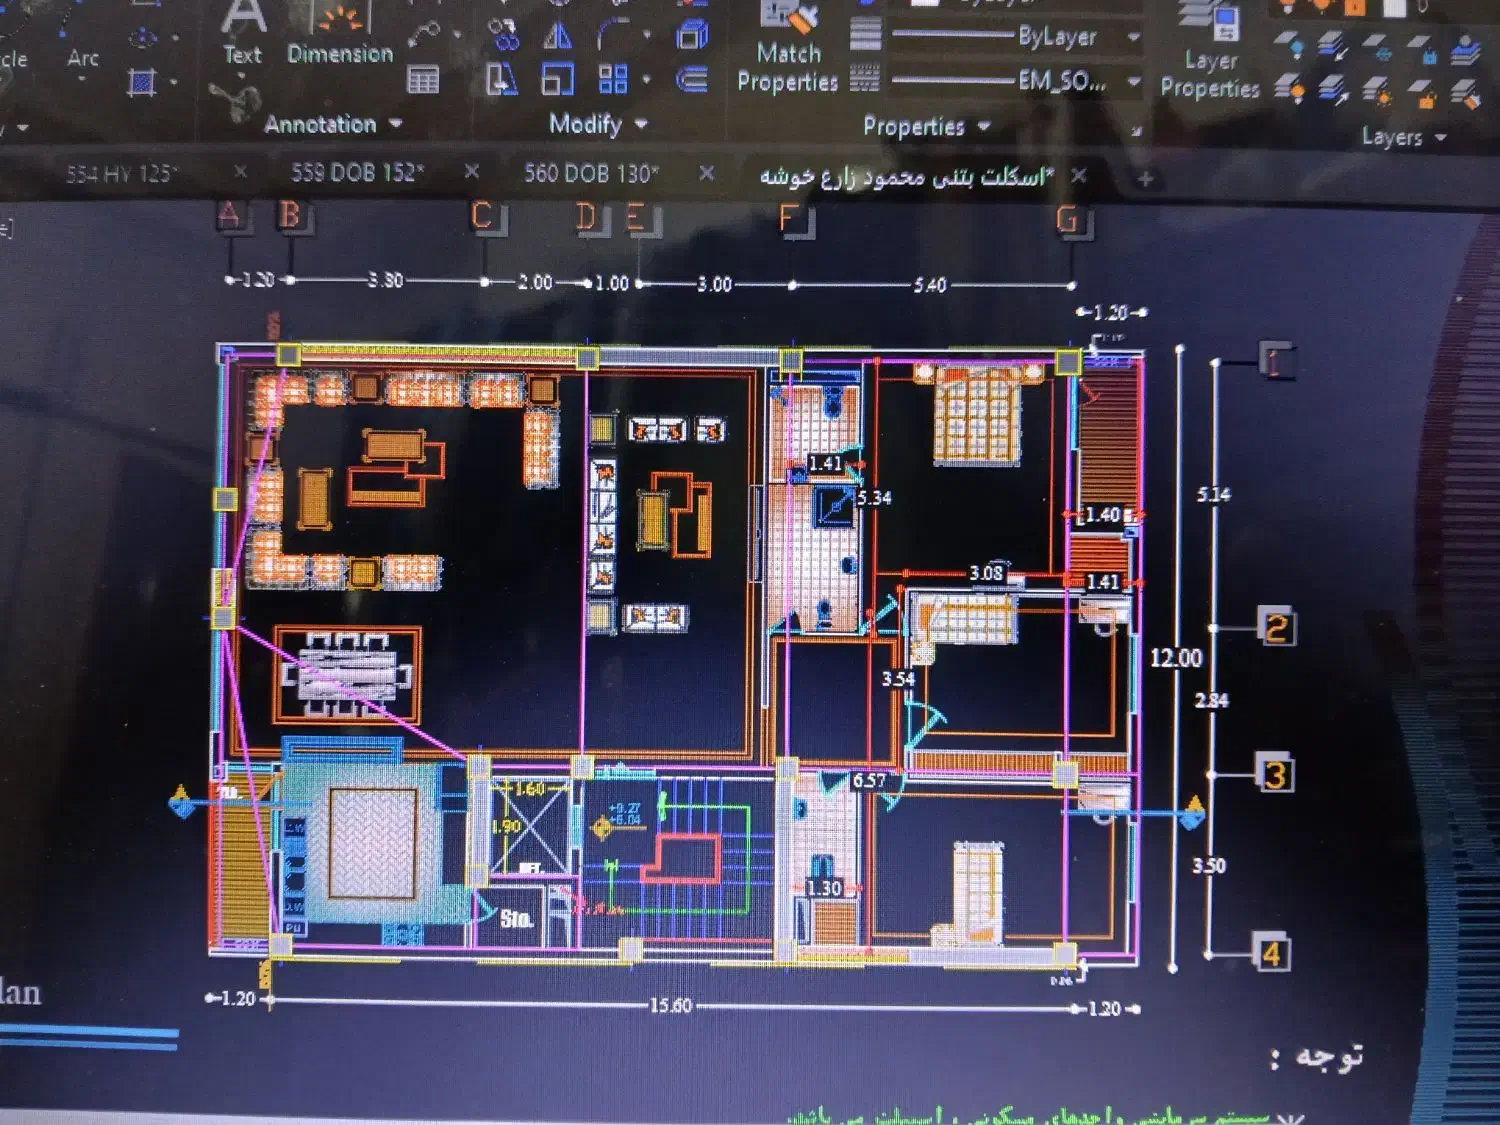Viewport: 1500px width, 1125px height.
Task: Switch to the 559 DOB 152 tab
Action: [357, 173]
